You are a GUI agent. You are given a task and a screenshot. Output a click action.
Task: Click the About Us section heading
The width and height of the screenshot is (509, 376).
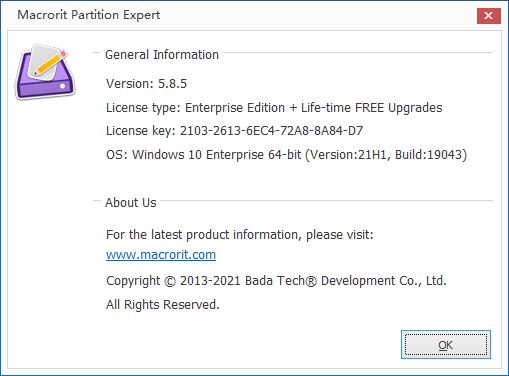click(x=131, y=203)
